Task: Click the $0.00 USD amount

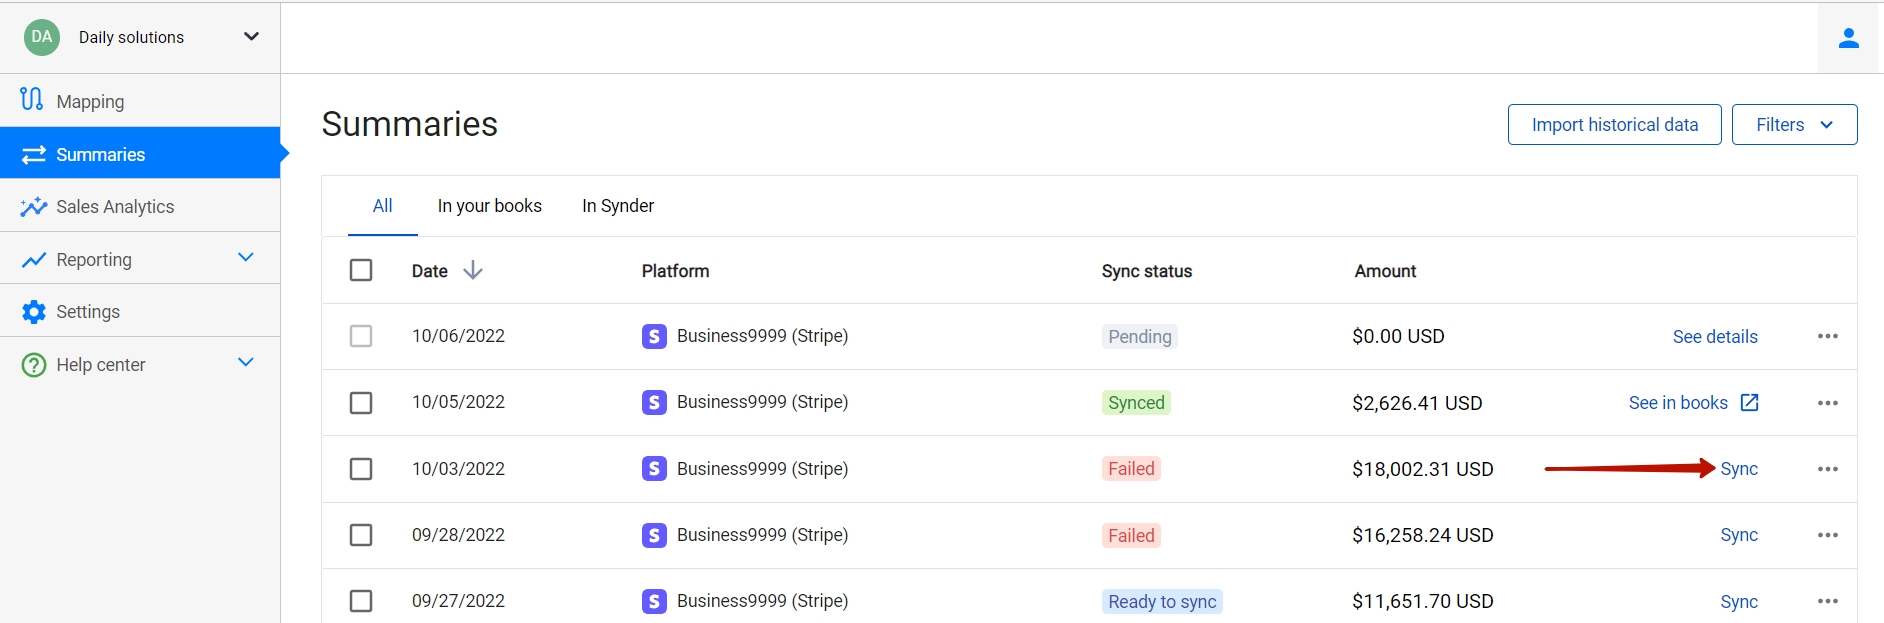Action: 1398,336
